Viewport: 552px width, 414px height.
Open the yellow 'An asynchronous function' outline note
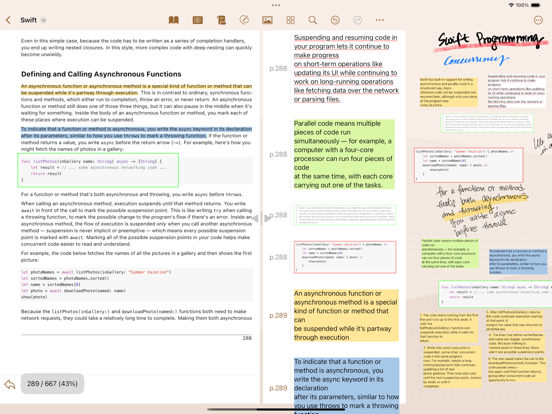click(346, 315)
